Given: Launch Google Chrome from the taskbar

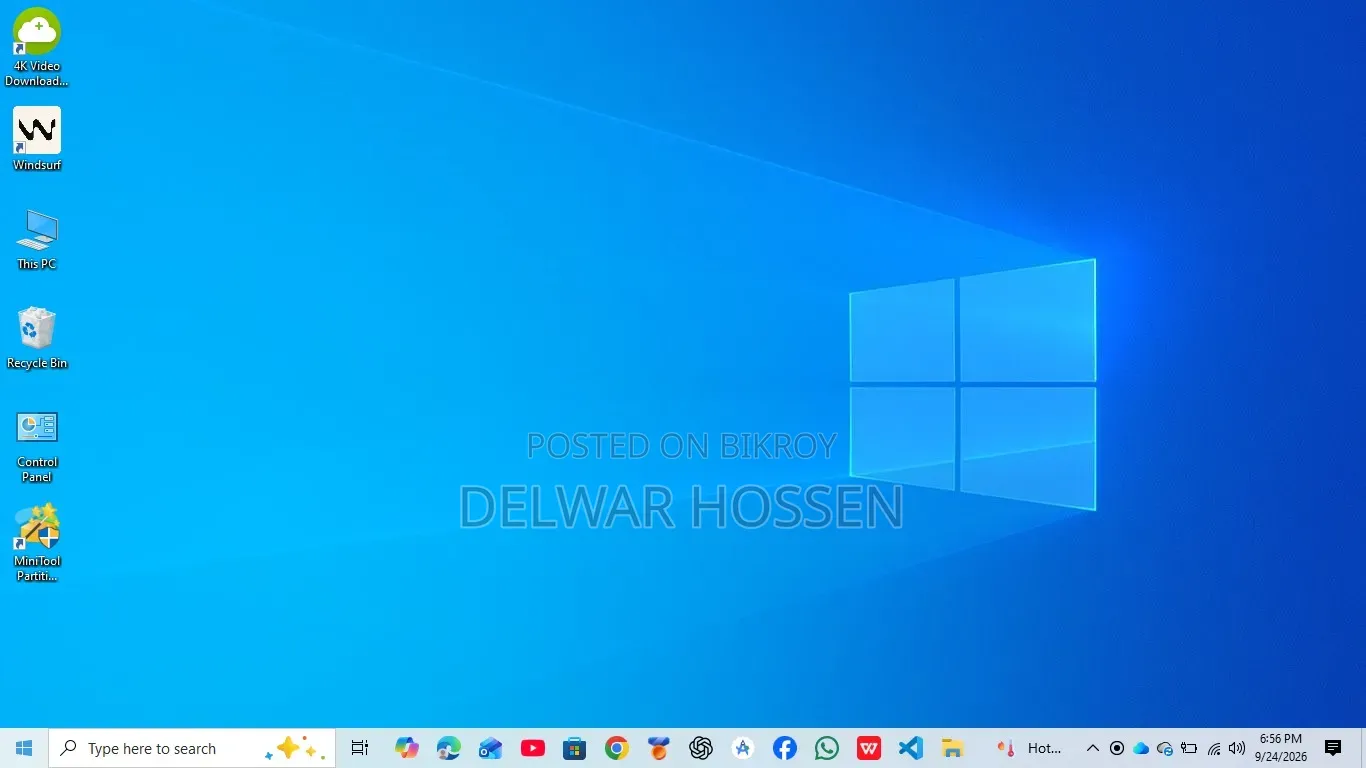Looking at the screenshot, I should point(616,748).
